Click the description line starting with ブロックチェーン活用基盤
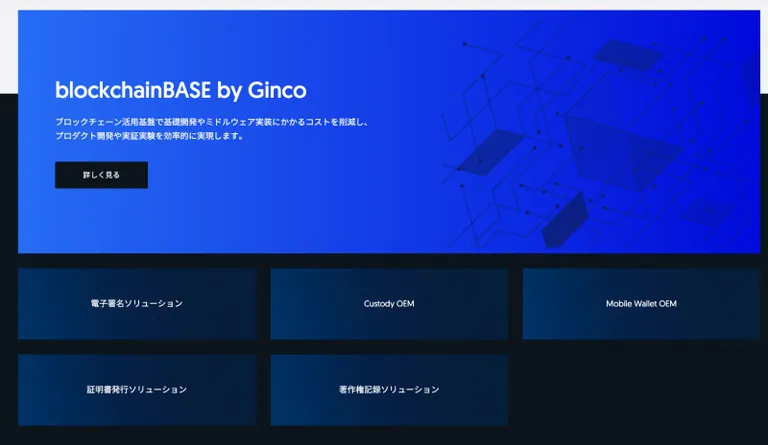This screenshot has height=445, width=768. [212, 122]
